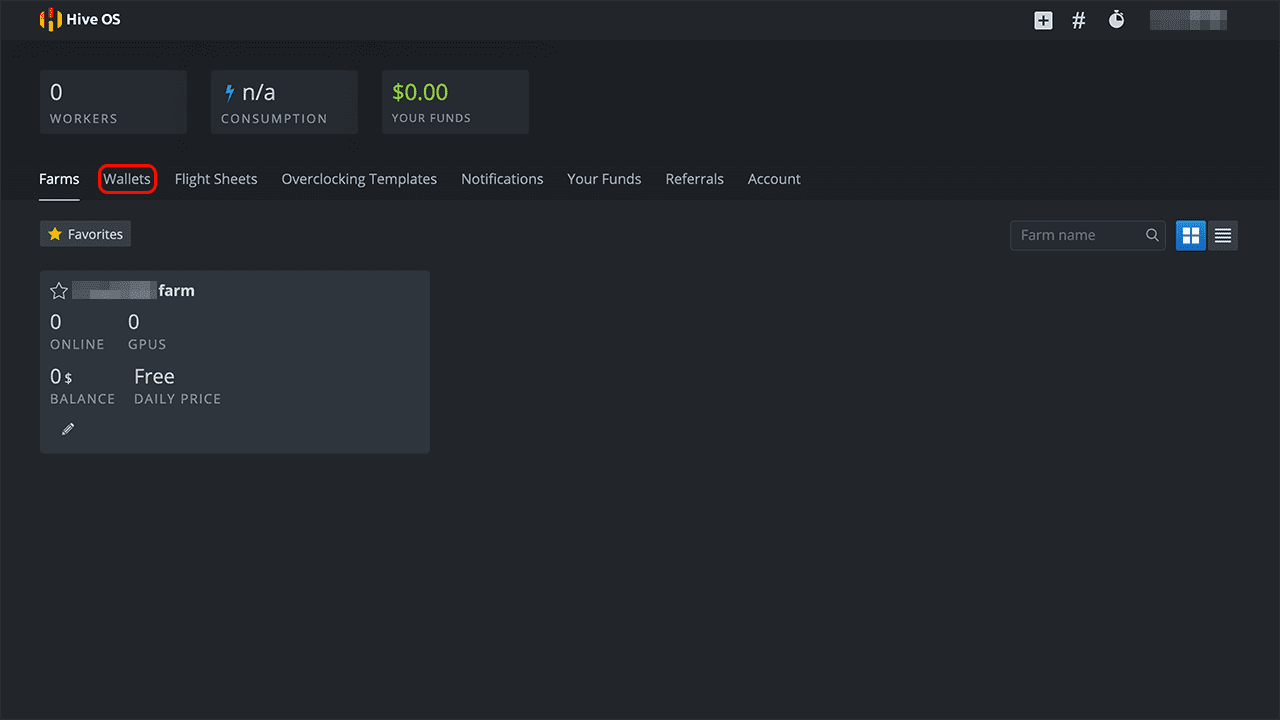Open the Wallets tab
This screenshot has width=1280, height=720.
(127, 179)
